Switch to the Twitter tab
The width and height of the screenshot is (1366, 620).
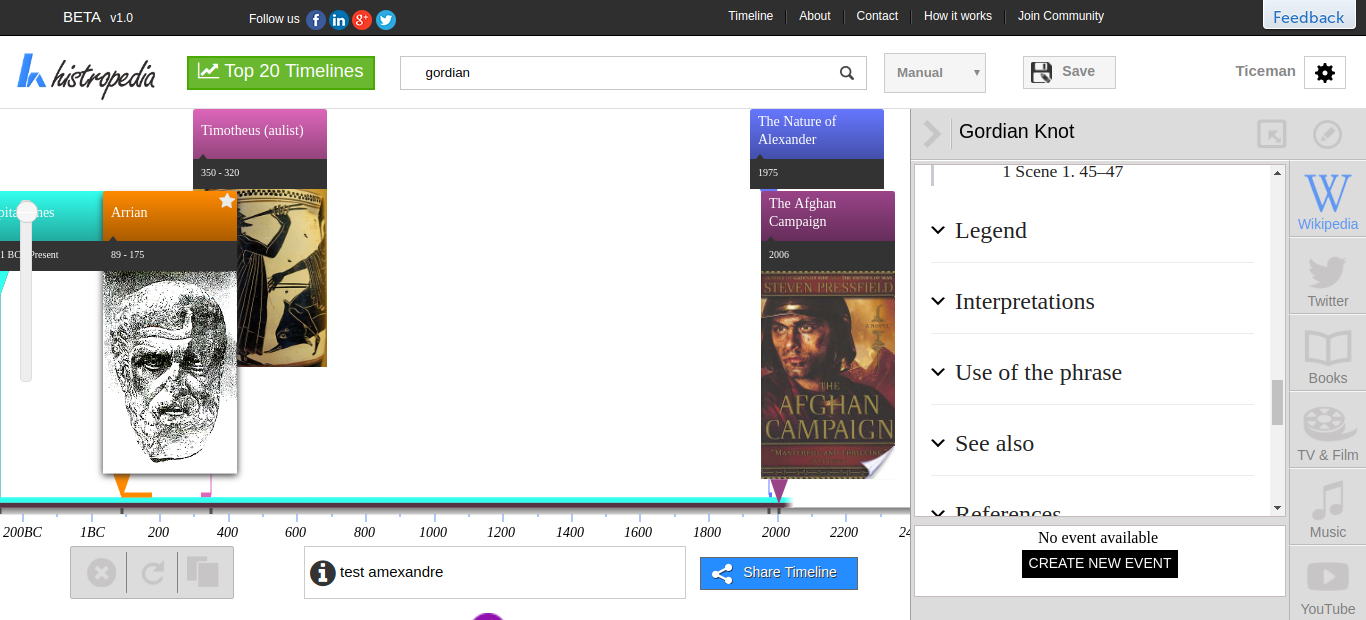(x=1327, y=276)
